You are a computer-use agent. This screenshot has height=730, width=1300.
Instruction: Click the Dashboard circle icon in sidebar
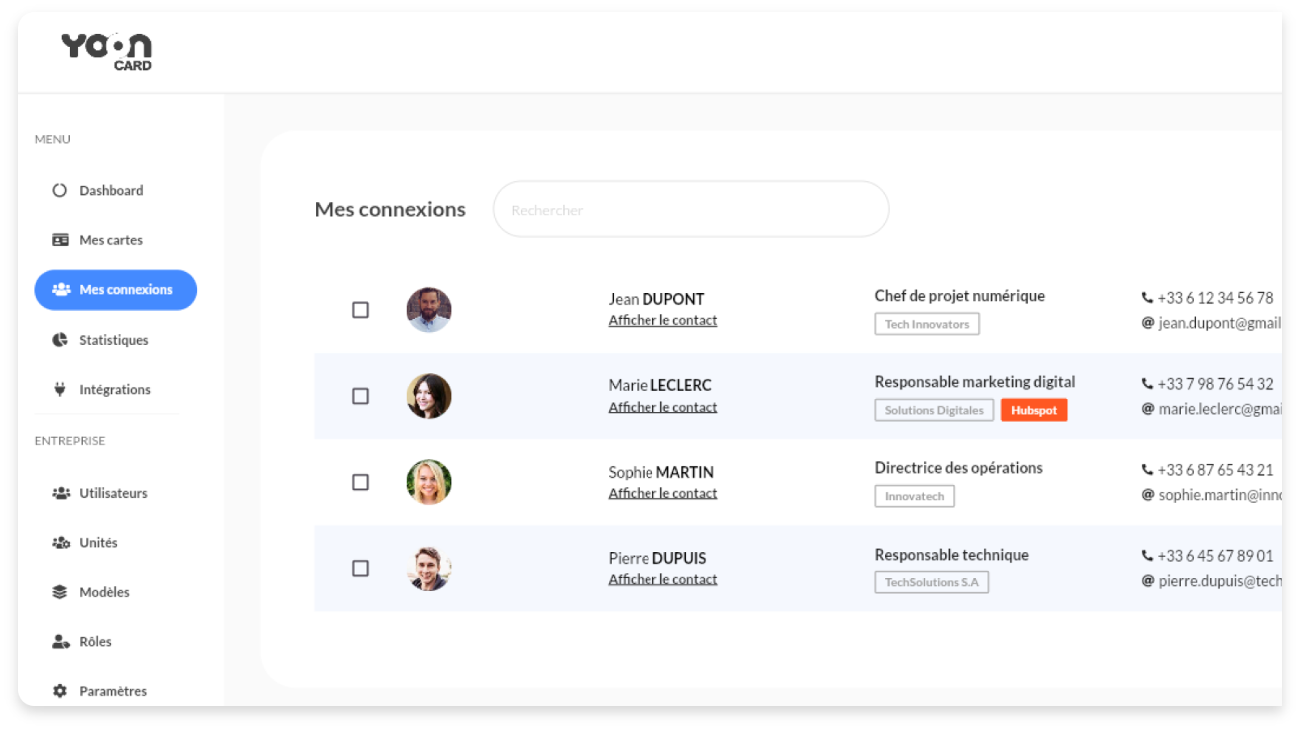[x=59, y=190]
